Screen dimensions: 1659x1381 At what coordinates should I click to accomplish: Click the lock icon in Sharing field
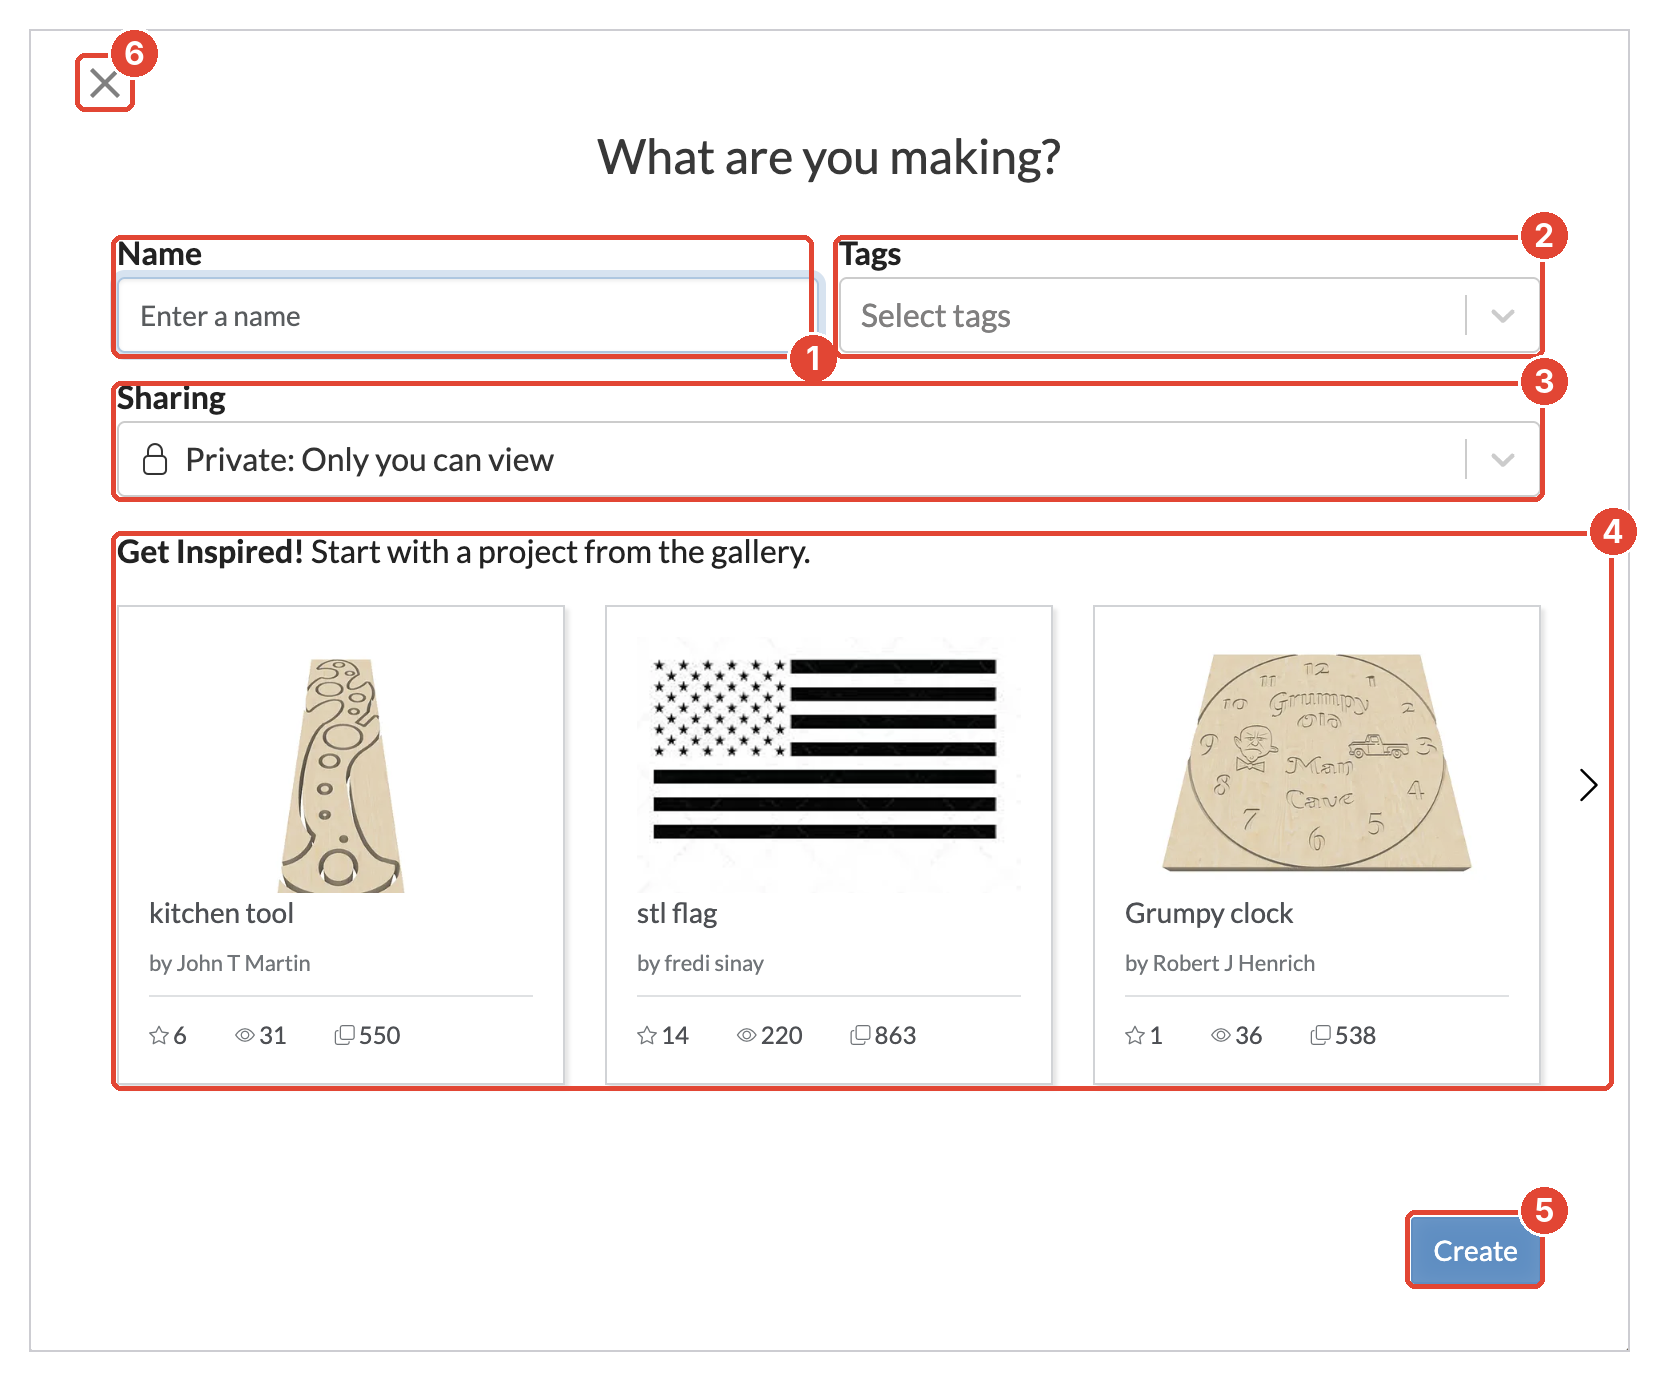coord(155,459)
